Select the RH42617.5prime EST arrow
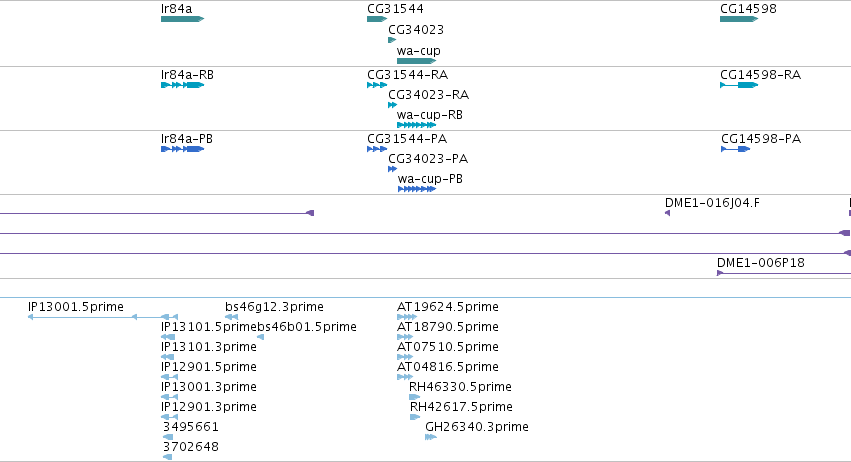 click(x=415, y=417)
